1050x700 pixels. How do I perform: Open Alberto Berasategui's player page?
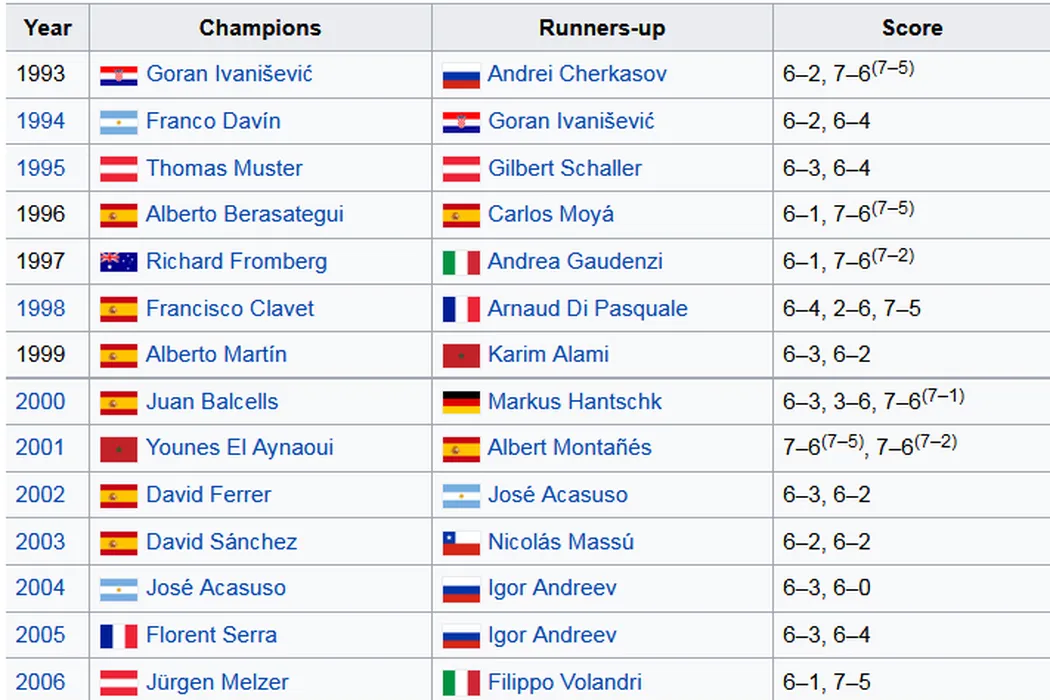(244, 214)
